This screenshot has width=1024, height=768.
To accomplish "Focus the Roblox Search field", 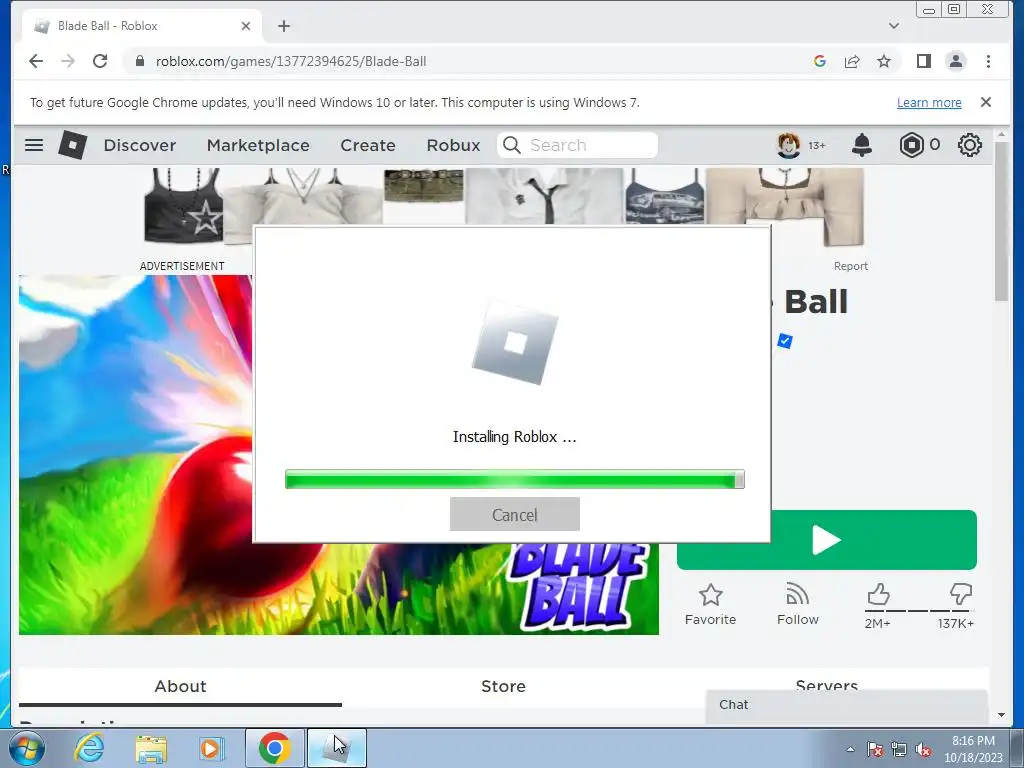I will [577, 145].
